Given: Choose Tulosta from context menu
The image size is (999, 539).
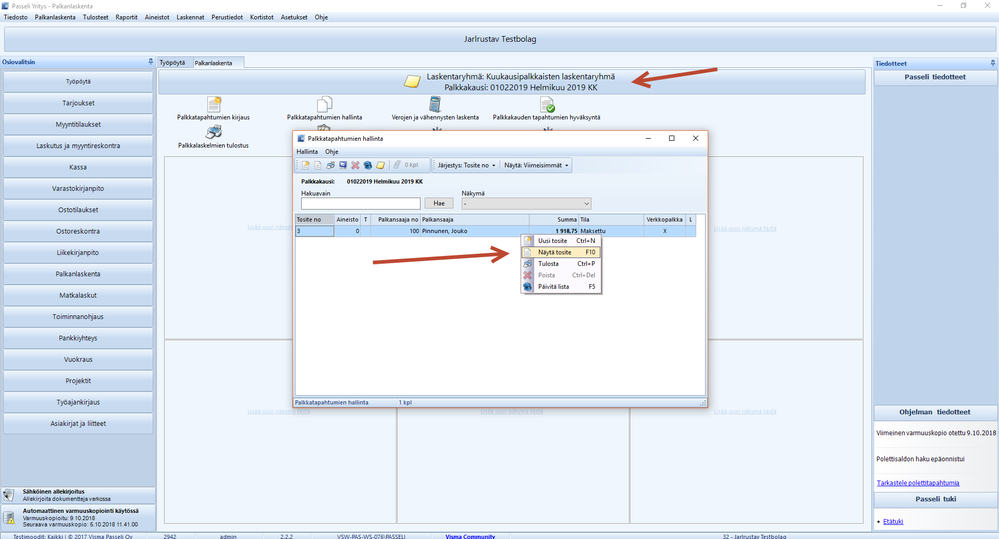Looking at the screenshot, I should [561, 264].
